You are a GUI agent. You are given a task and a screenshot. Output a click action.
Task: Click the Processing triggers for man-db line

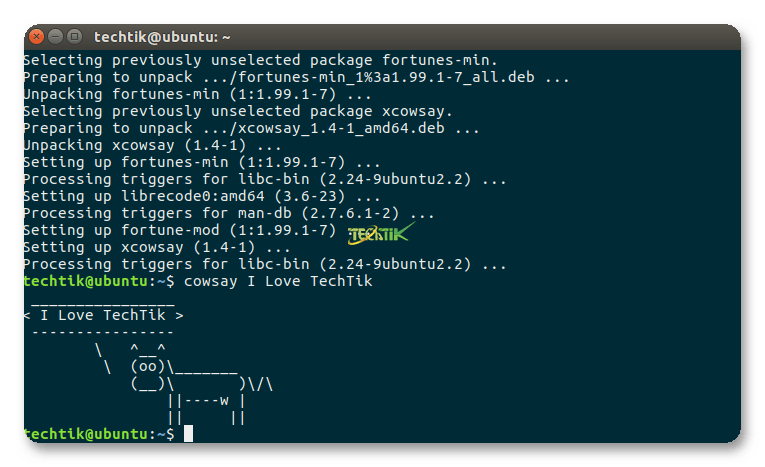[x=228, y=213]
